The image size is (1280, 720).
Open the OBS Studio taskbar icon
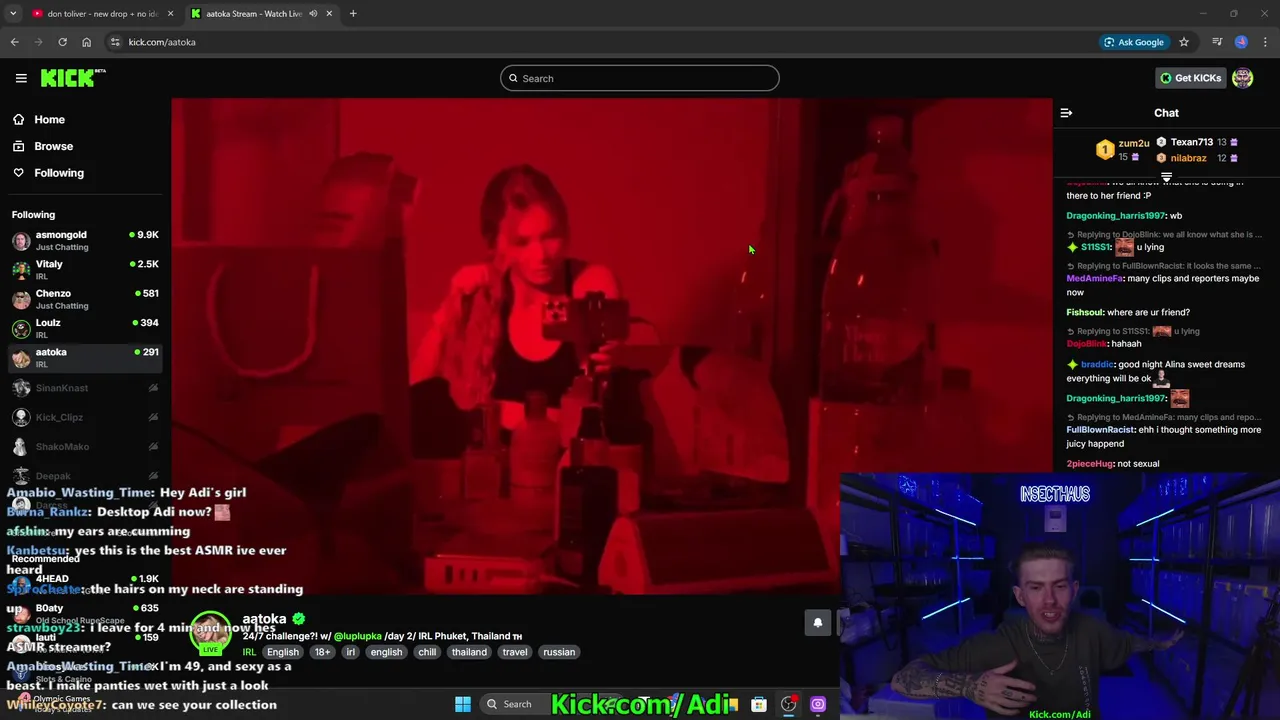coord(789,704)
